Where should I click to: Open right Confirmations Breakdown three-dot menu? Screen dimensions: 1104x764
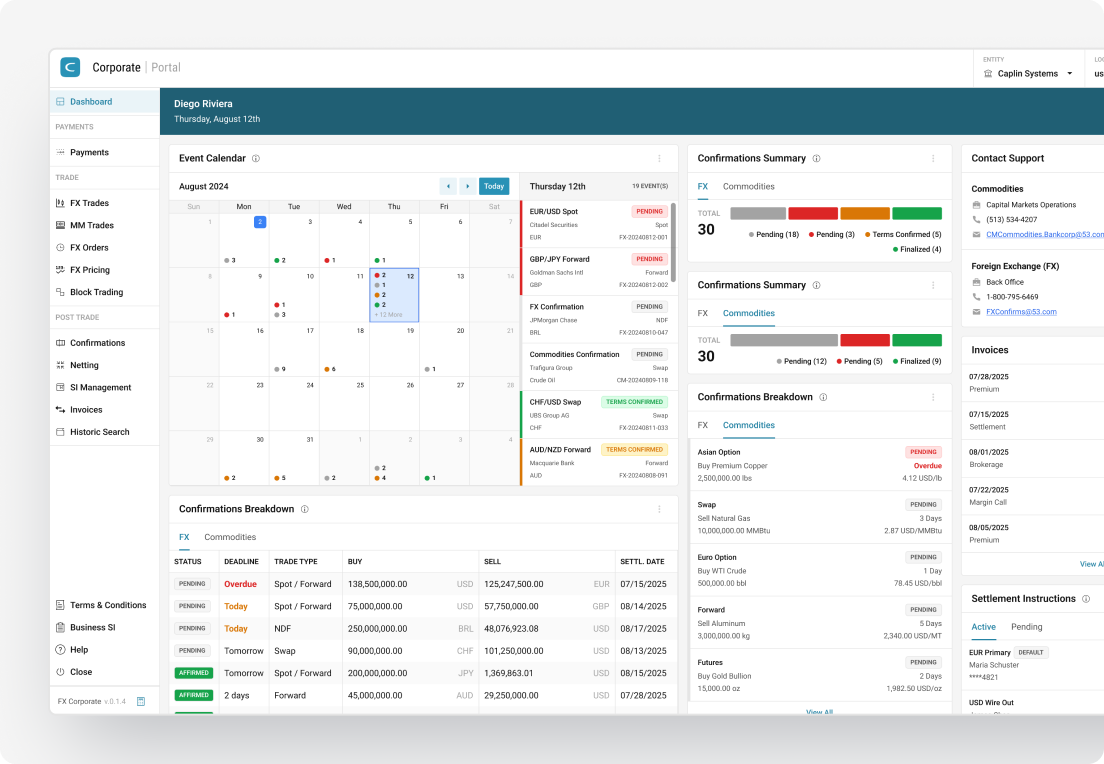(933, 397)
